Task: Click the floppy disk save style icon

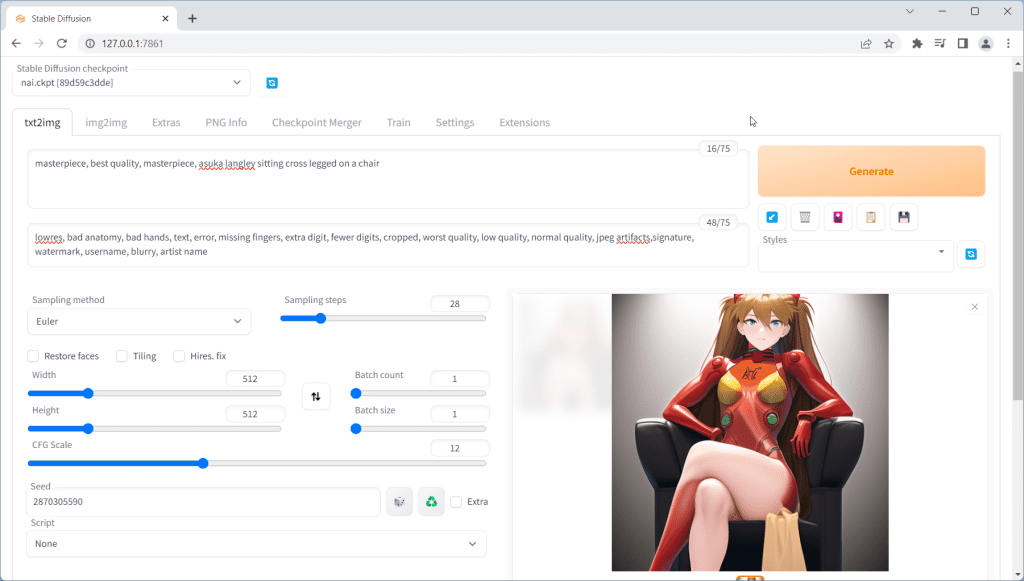Action: 904,217
